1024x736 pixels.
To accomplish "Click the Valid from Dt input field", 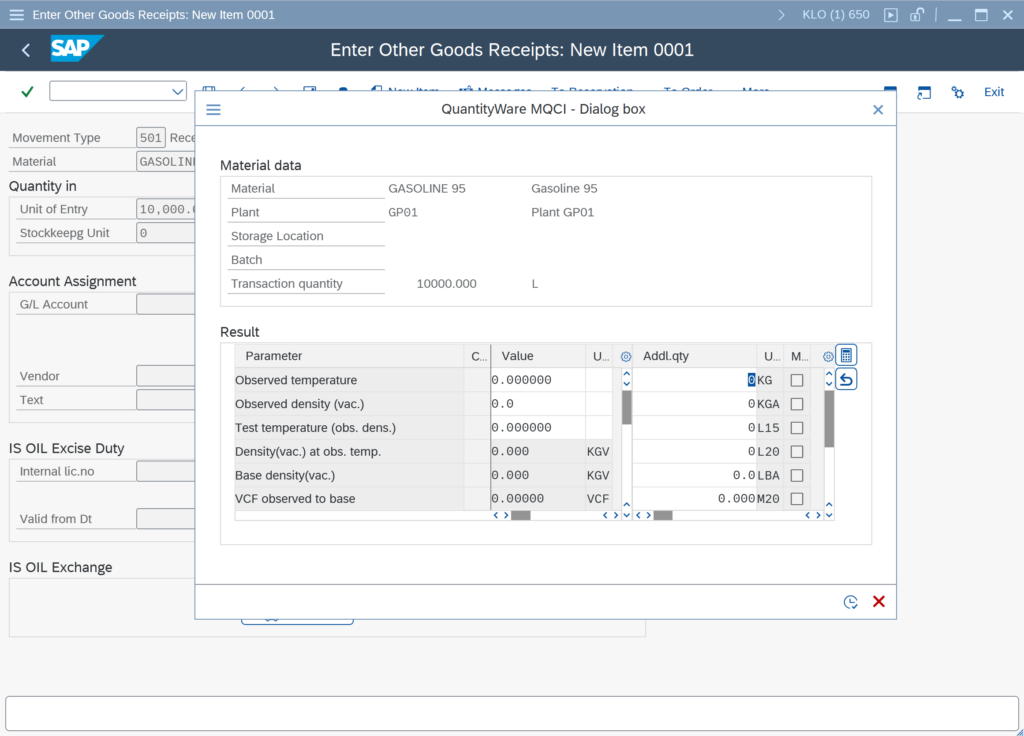I will (165, 519).
